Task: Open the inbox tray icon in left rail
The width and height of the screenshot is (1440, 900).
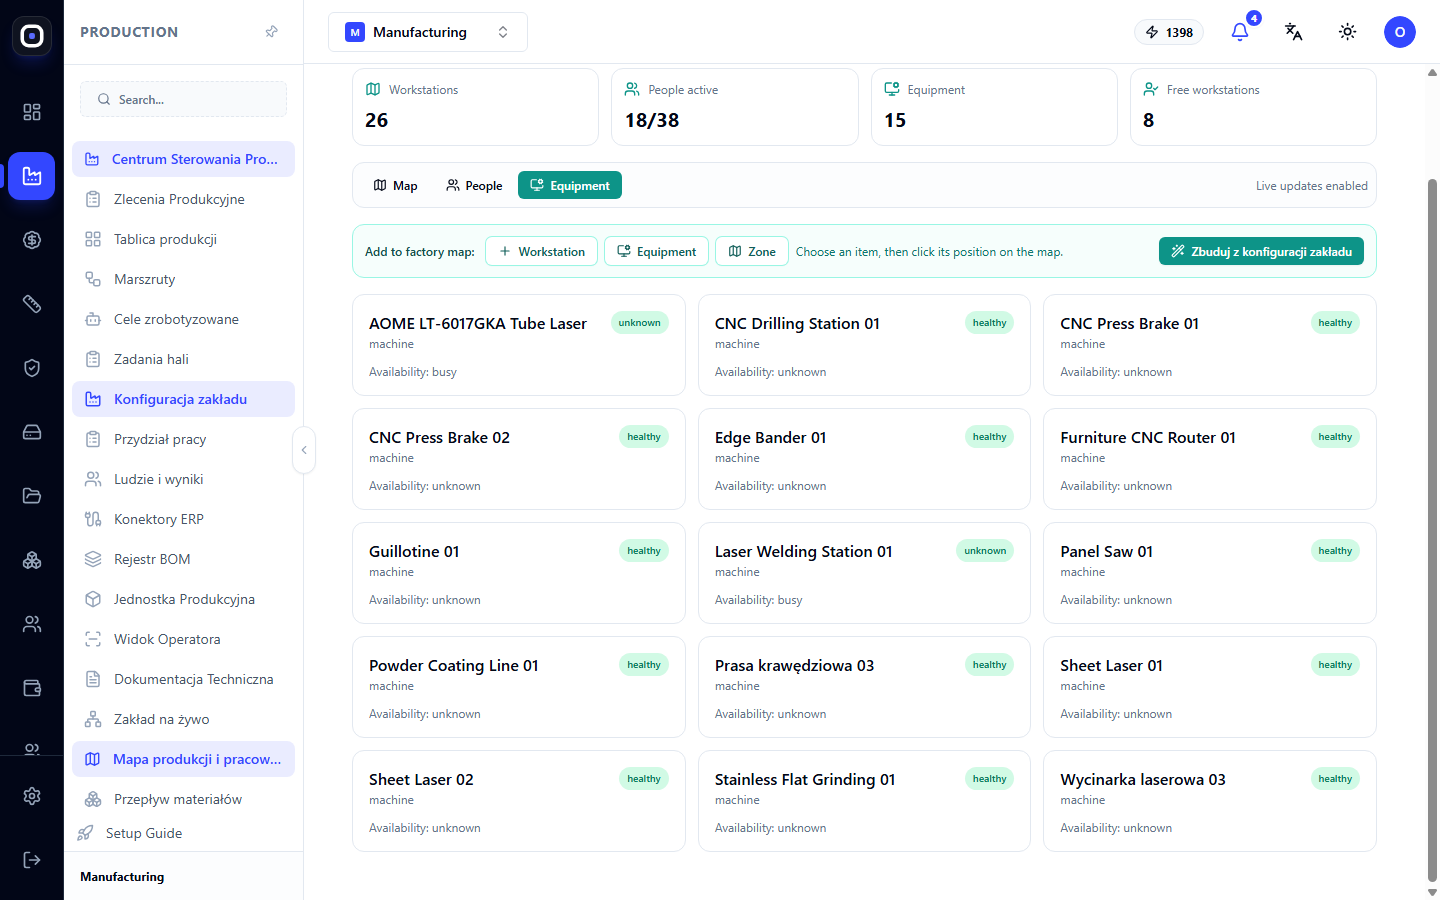Action: (x=32, y=432)
